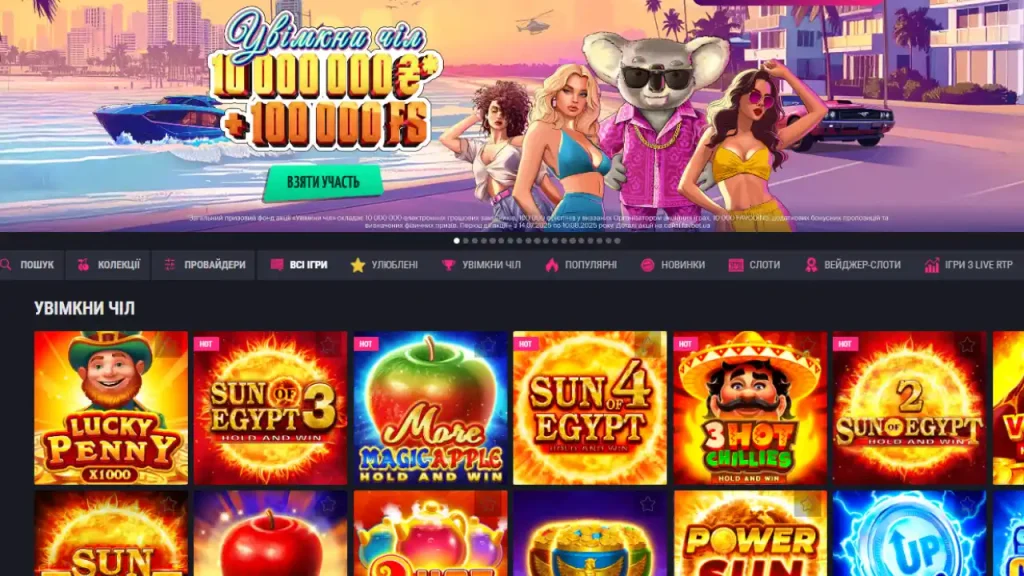Click the Вейджер-слоти badge icon
This screenshot has height=576, width=1024.
pos(811,264)
